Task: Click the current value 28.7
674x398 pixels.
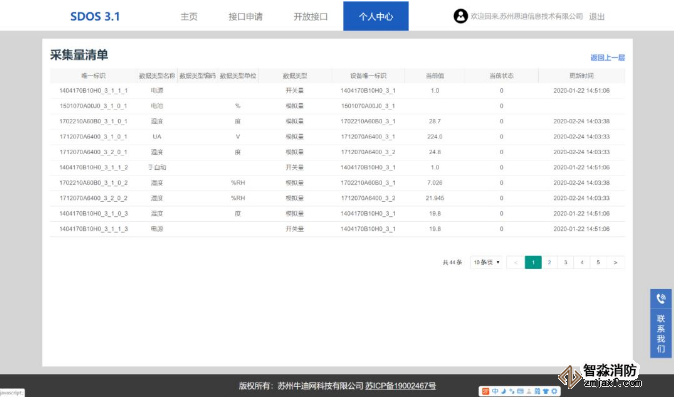Action: [x=435, y=121]
